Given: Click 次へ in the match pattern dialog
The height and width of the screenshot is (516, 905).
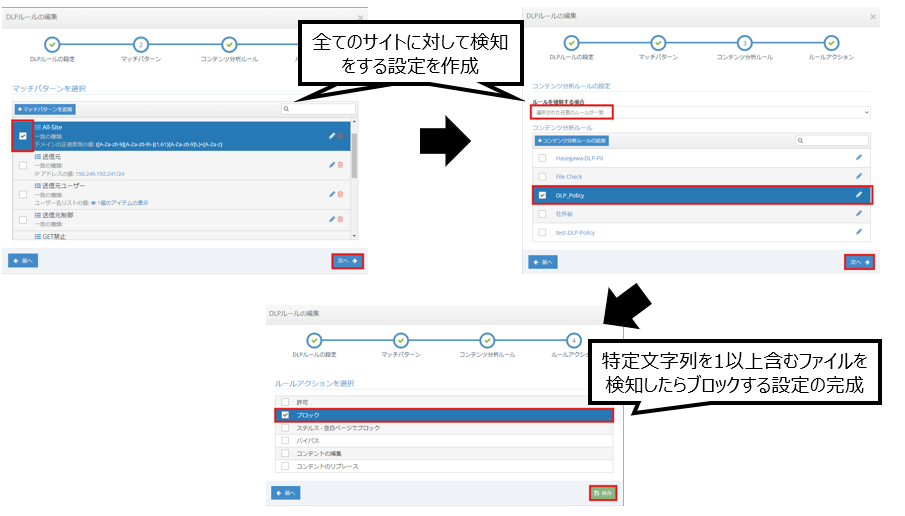Looking at the screenshot, I should pos(347,261).
